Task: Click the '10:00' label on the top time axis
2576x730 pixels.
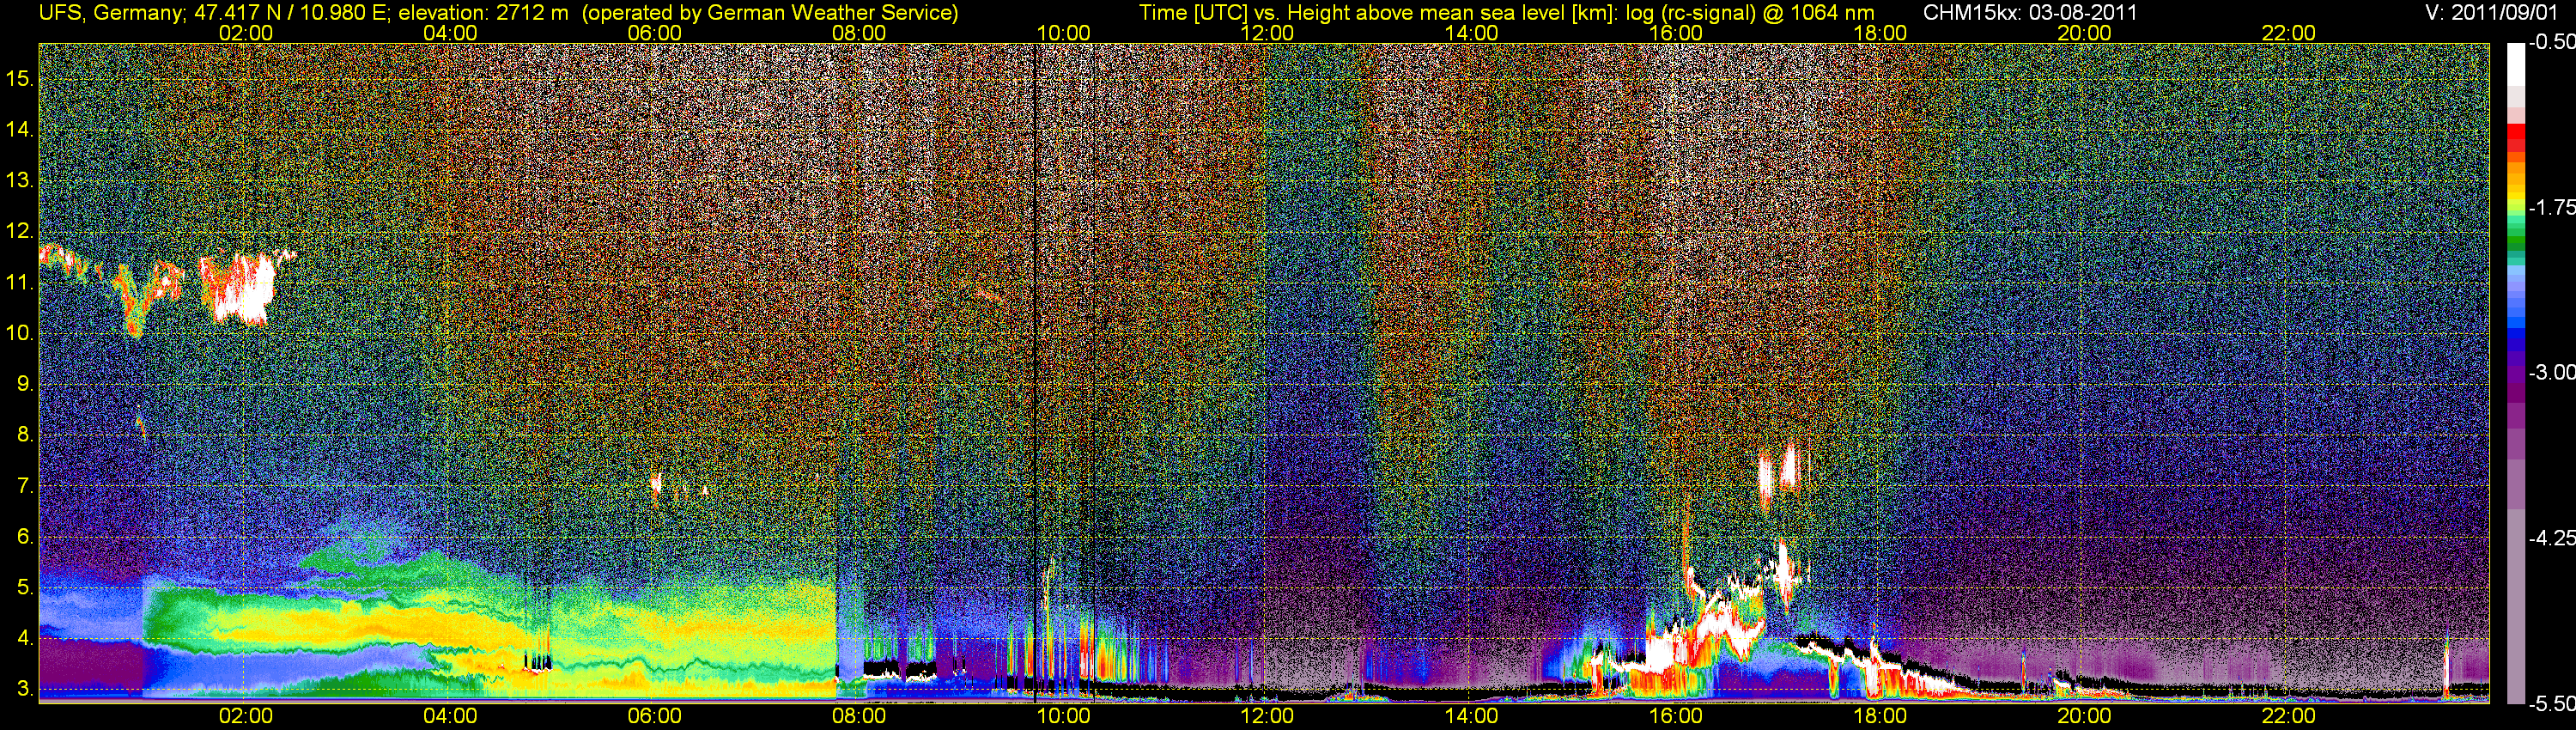Action: 1063,33
